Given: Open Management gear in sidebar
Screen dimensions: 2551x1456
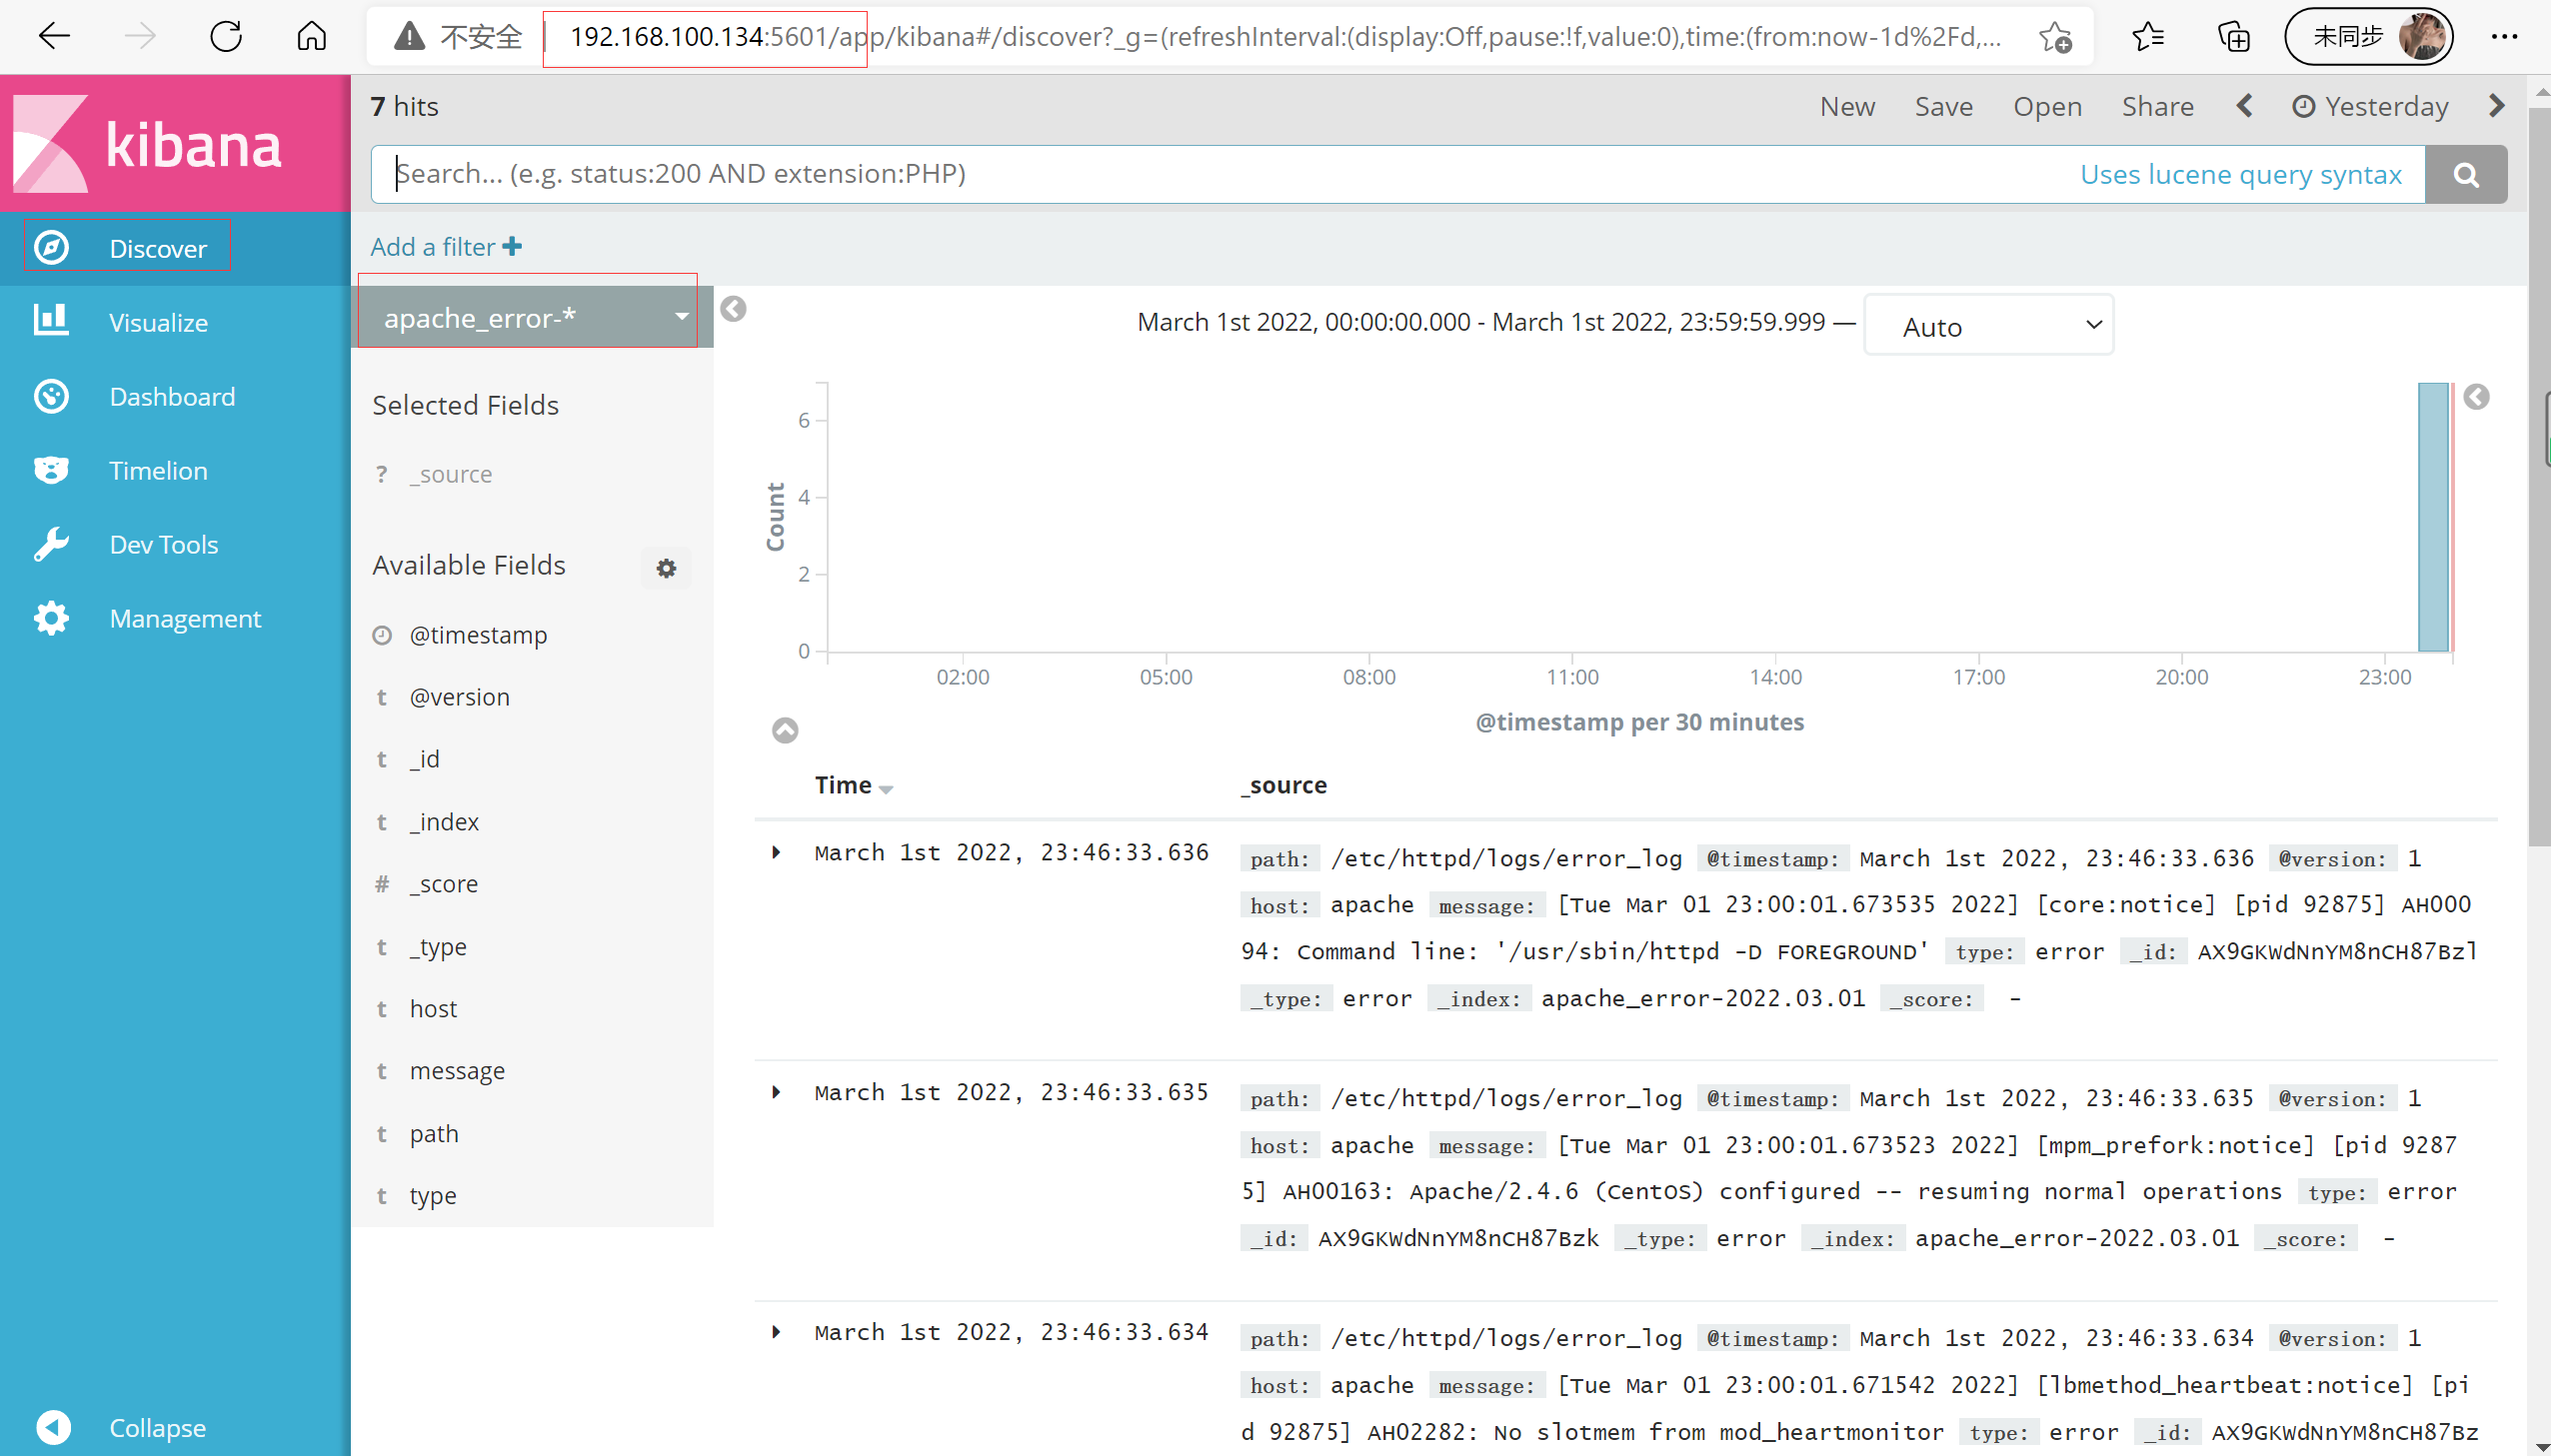Looking at the screenshot, I should point(51,618).
